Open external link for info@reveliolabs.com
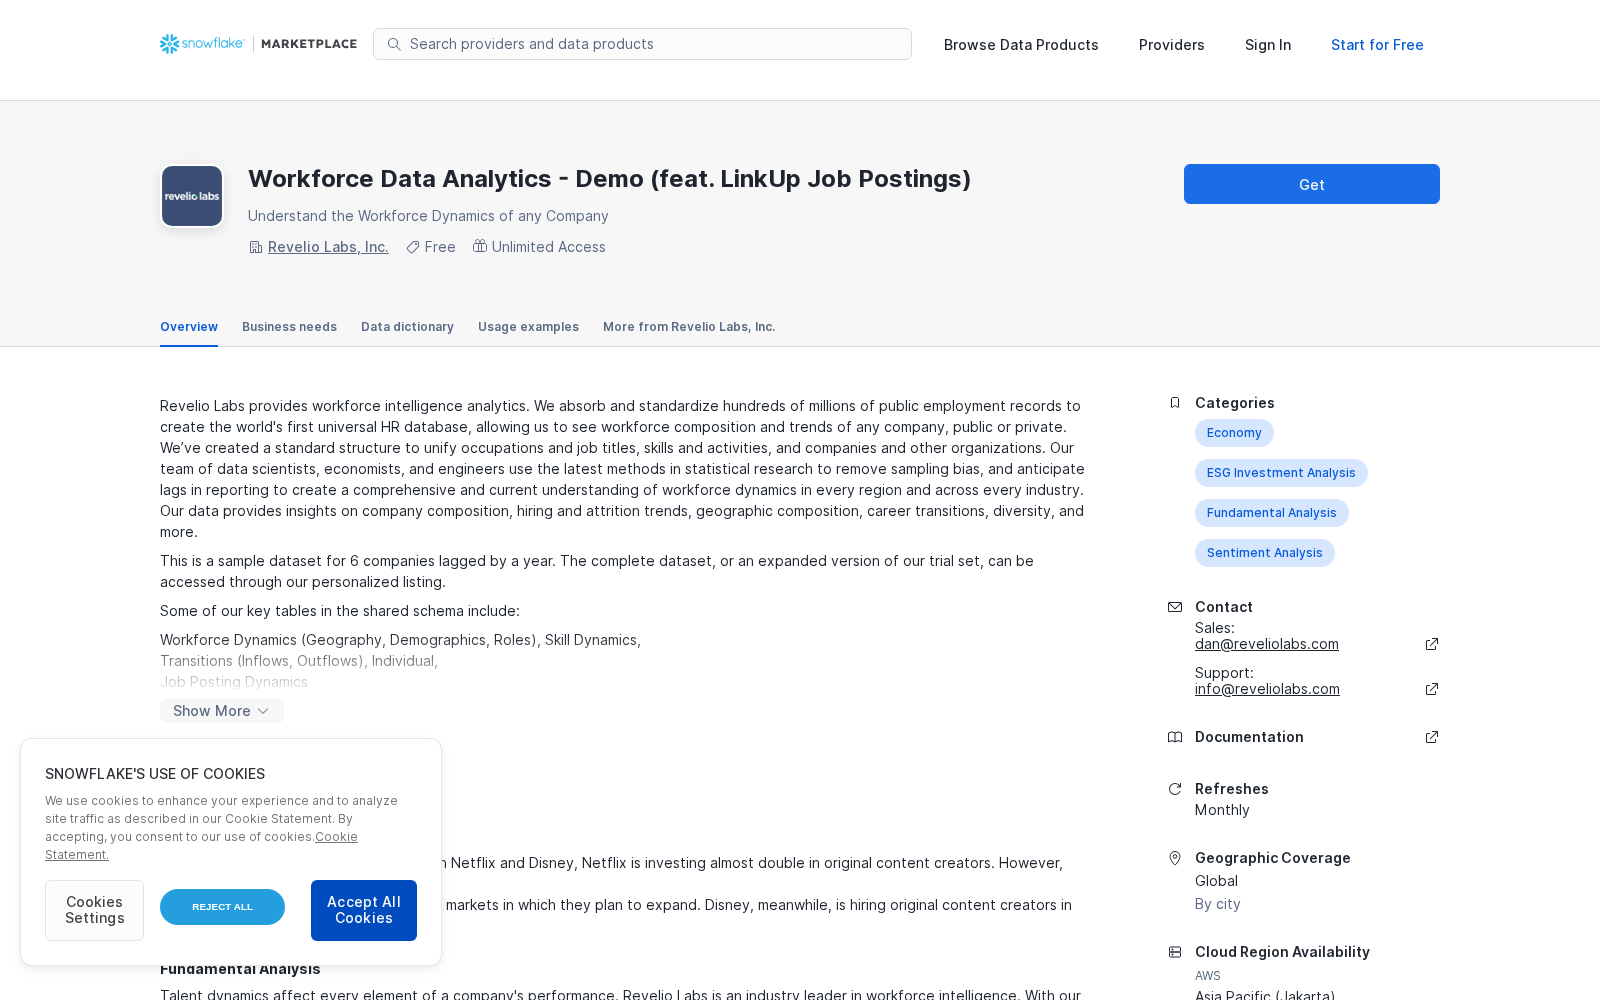 [x=1432, y=689]
